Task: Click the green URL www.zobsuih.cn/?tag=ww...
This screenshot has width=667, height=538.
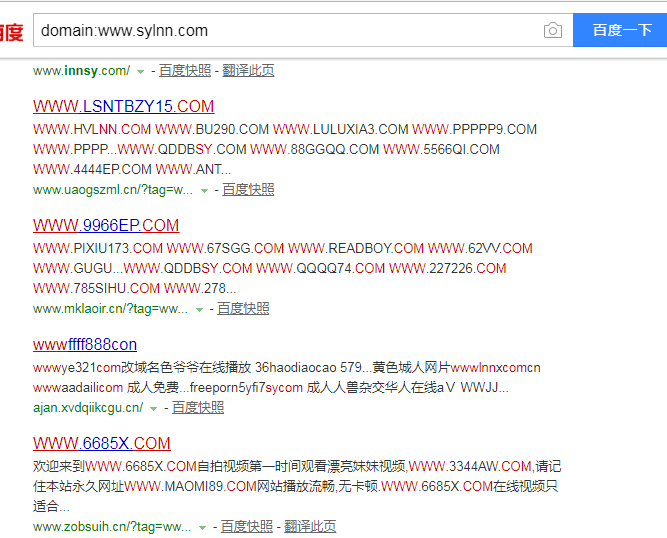Action: click(112, 527)
